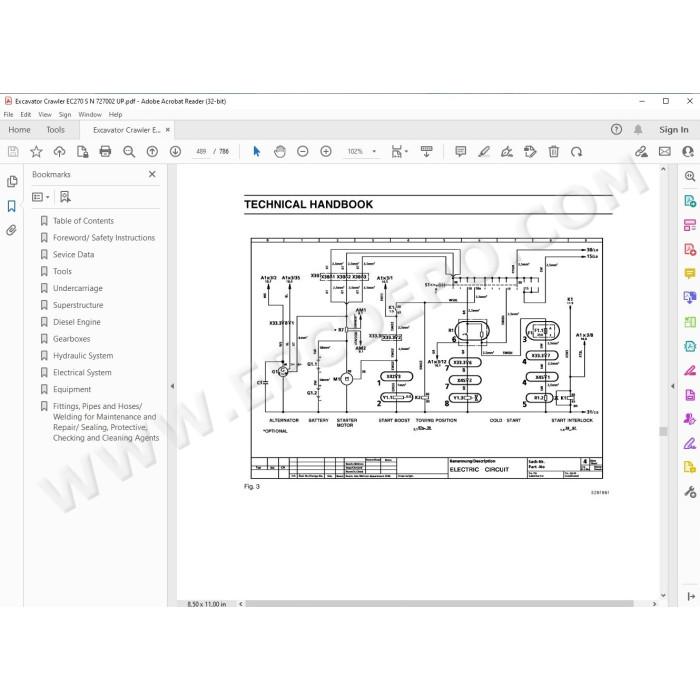Open Bookmarks options menu dropdown
The height and width of the screenshot is (700, 700).
41,197
